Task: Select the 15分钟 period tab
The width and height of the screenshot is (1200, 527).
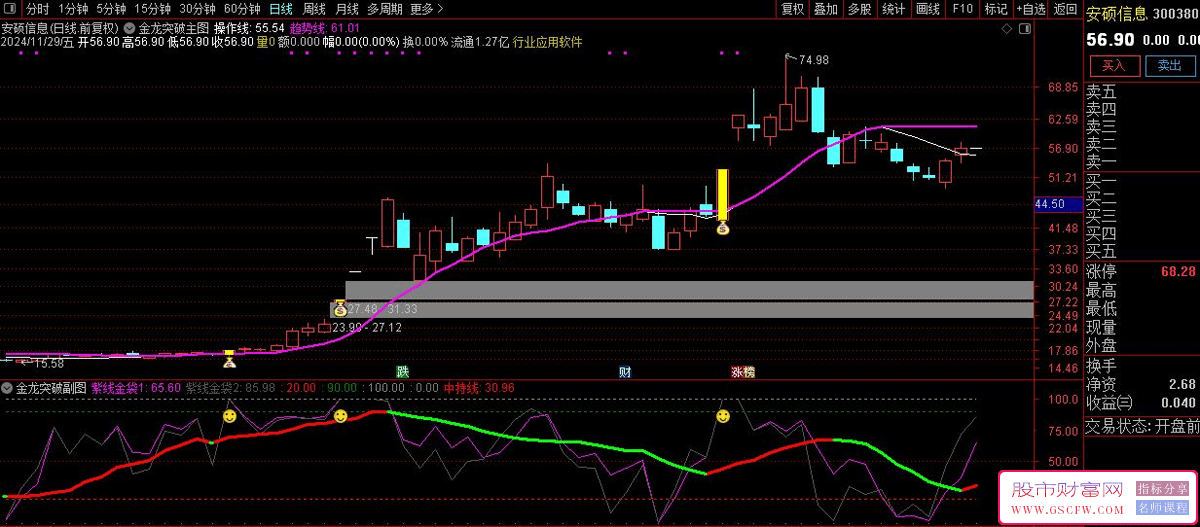Action: [x=152, y=9]
